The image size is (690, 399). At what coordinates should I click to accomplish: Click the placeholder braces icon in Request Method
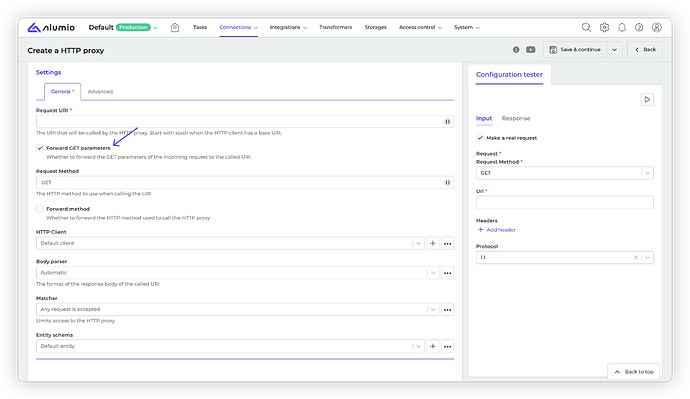(448, 183)
